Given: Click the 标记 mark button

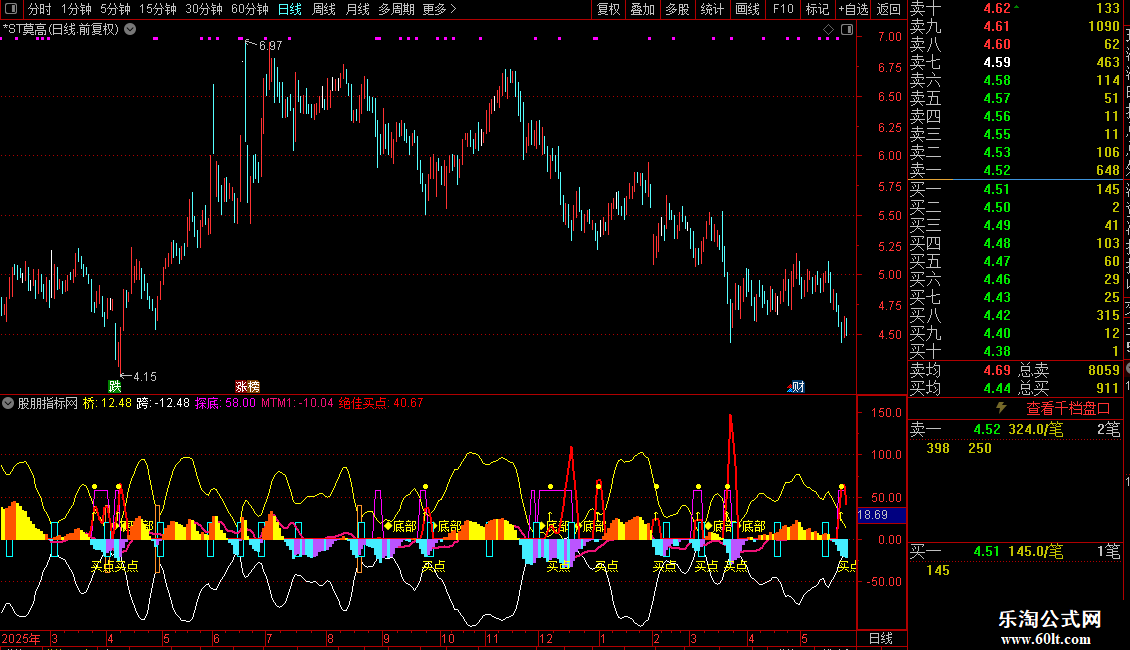Looking at the screenshot, I should pyautogui.click(x=817, y=9).
